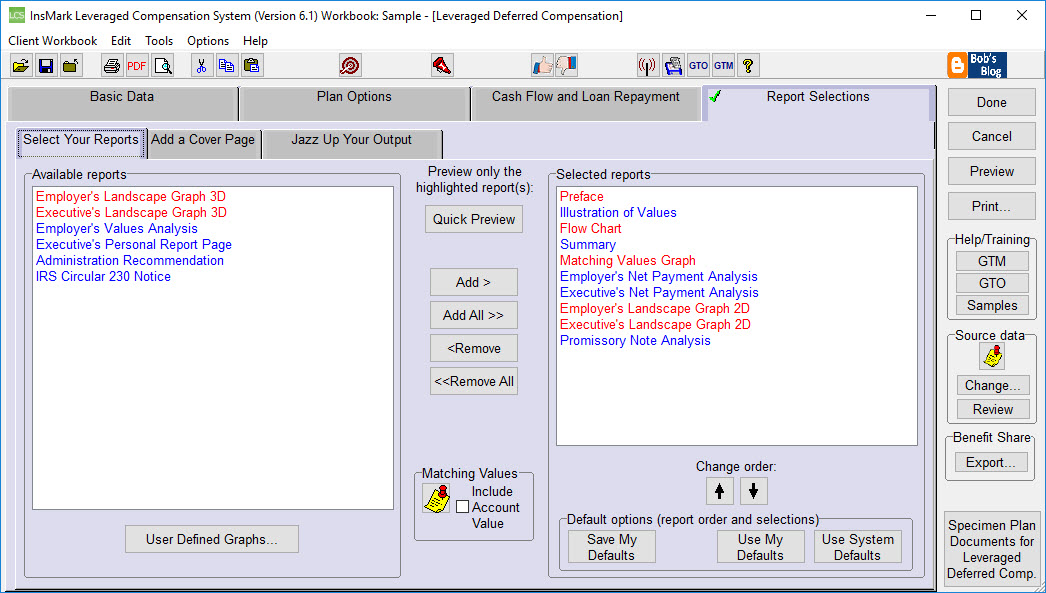Open the Save workbook icon
This screenshot has height=593, width=1046.
pyautogui.click(x=46, y=64)
